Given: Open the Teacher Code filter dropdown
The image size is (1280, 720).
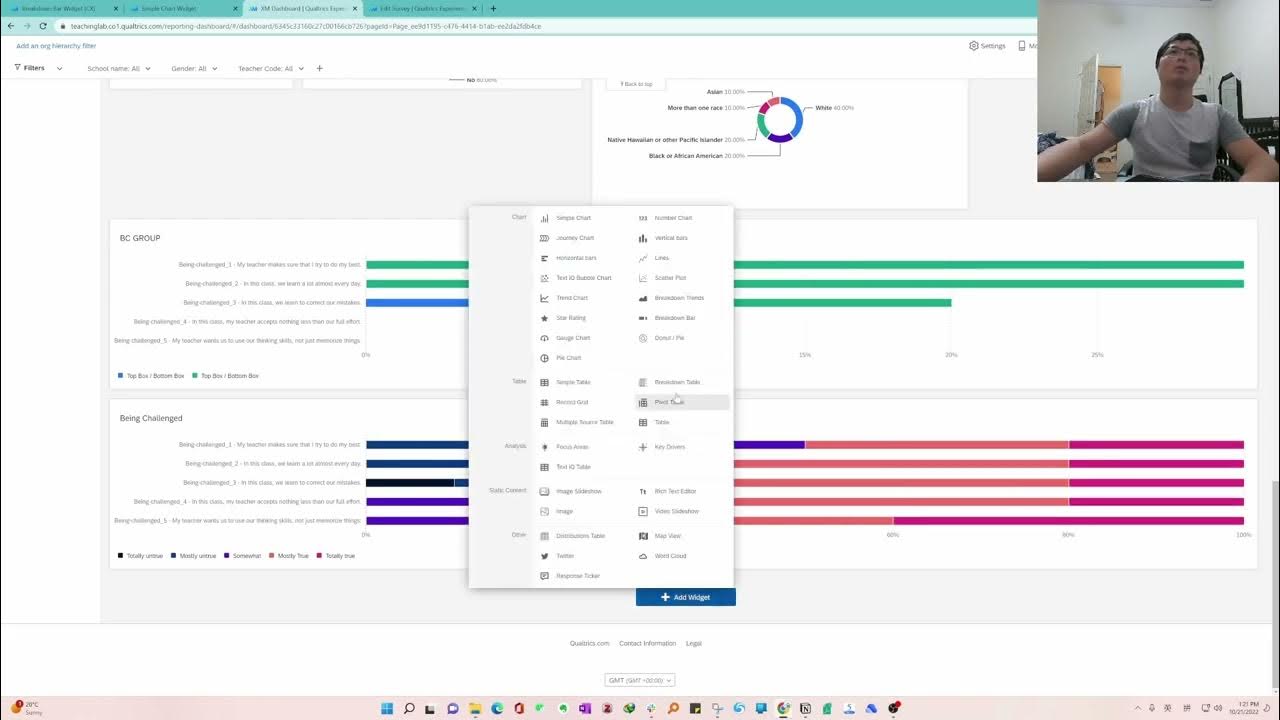Looking at the screenshot, I should [x=270, y=69].
